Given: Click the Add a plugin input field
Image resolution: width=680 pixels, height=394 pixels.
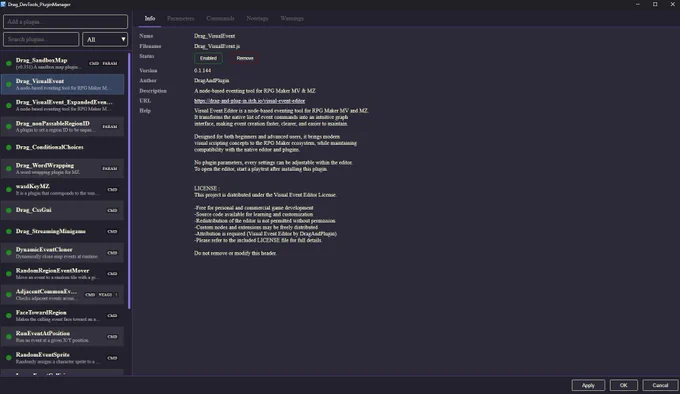Looking at the screenshot, I should (x=65, y=22).
